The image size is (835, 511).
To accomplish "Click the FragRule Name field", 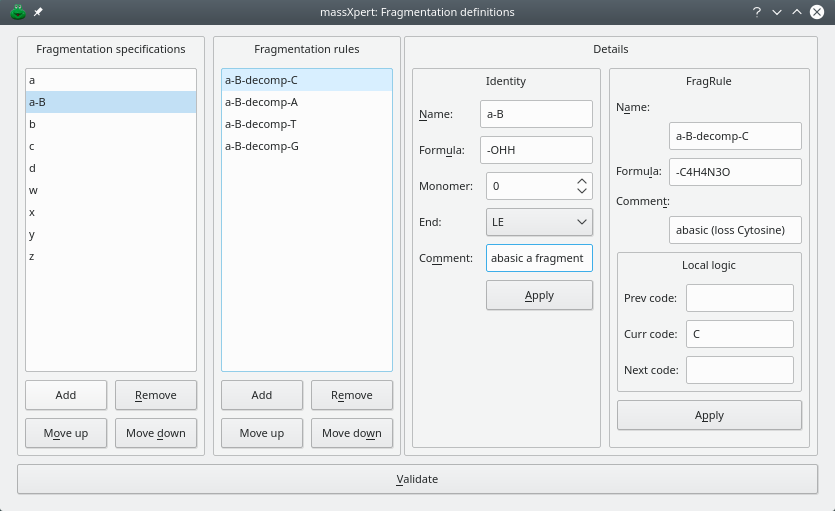I will 735,136.
